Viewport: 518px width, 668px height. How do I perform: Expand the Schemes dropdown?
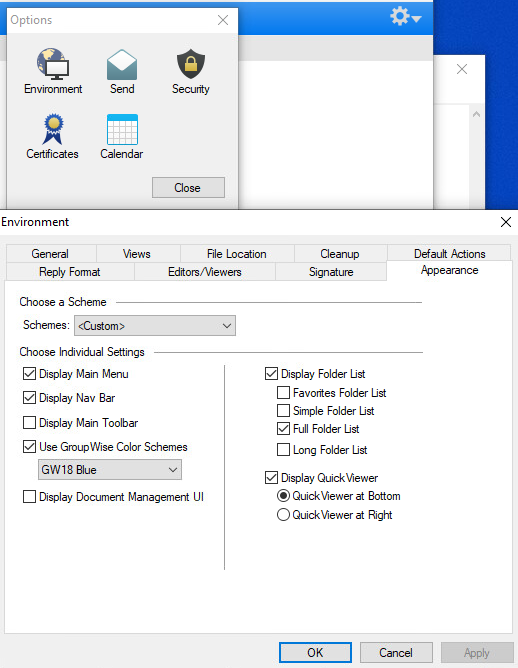pyautogui.click(x=155, y=325)
